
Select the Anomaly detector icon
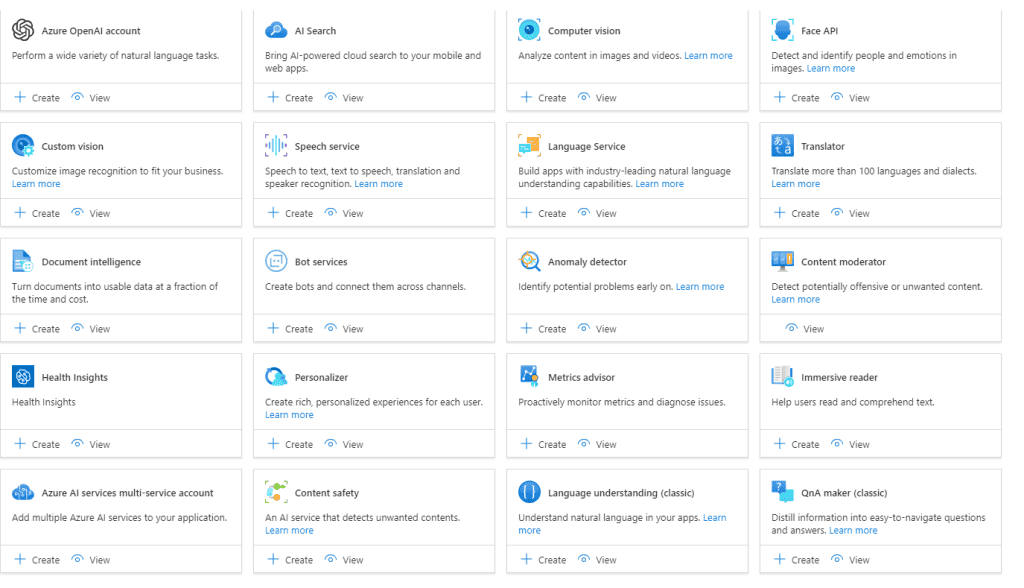[x=529, y=262]
